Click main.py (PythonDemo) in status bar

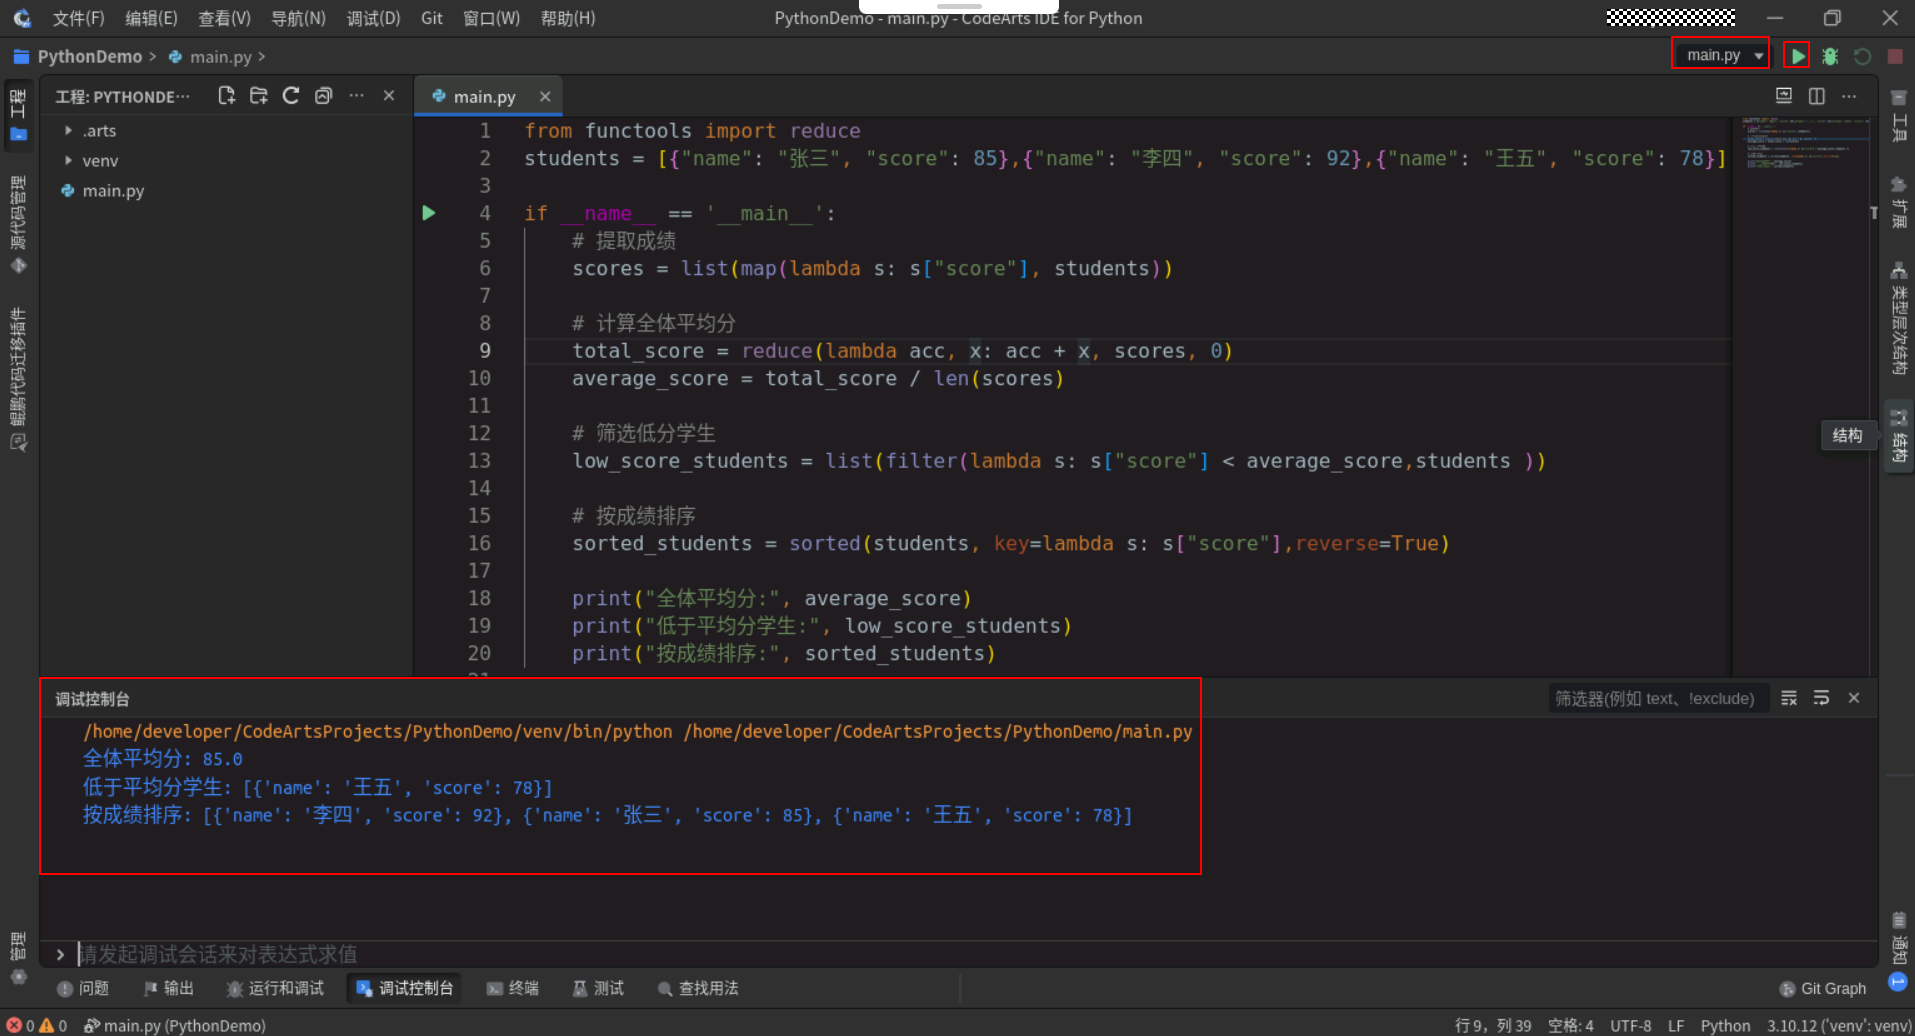point(175,1025)
